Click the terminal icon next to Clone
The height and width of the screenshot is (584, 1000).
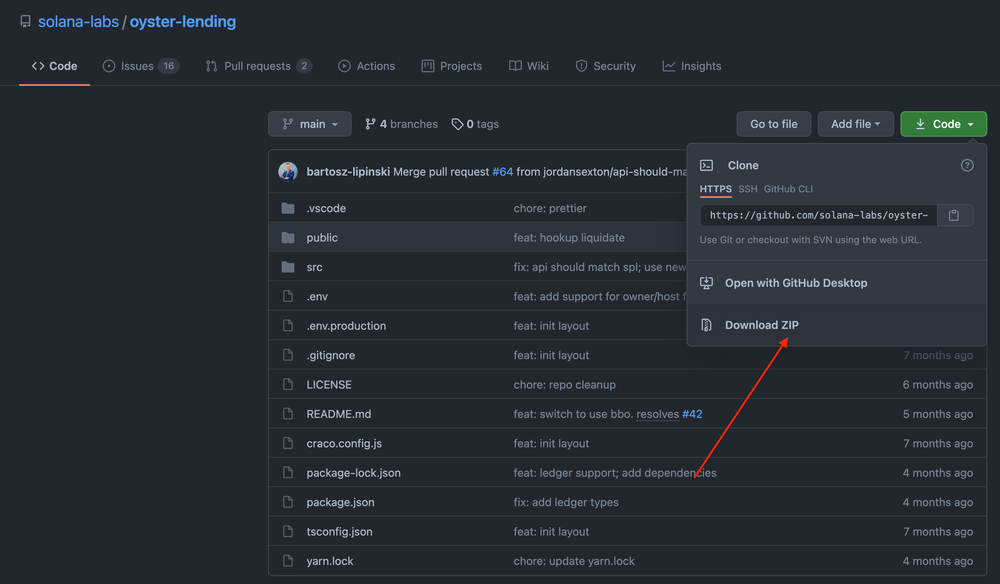pyautogui.click(x=707, y=165)
